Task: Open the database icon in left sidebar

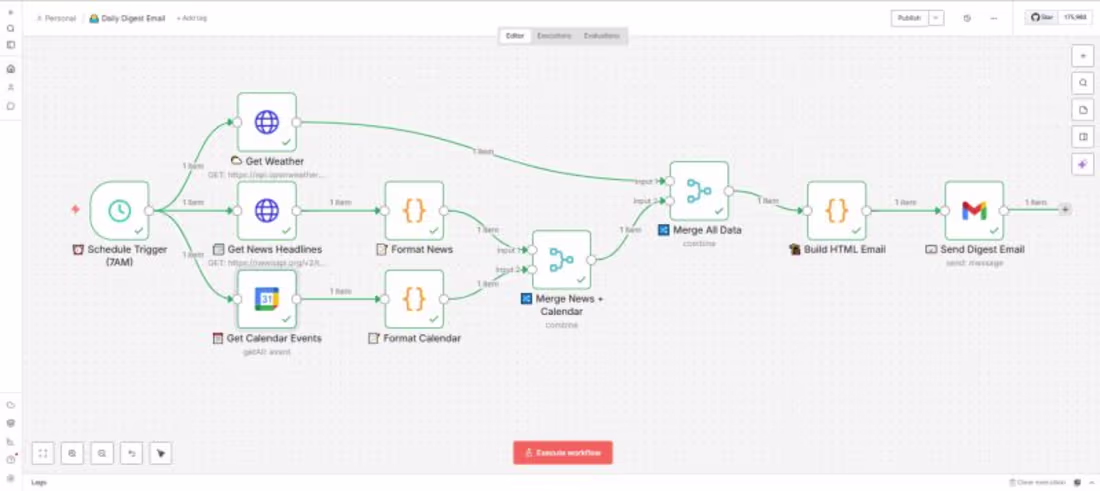Action: pos(11,424)
